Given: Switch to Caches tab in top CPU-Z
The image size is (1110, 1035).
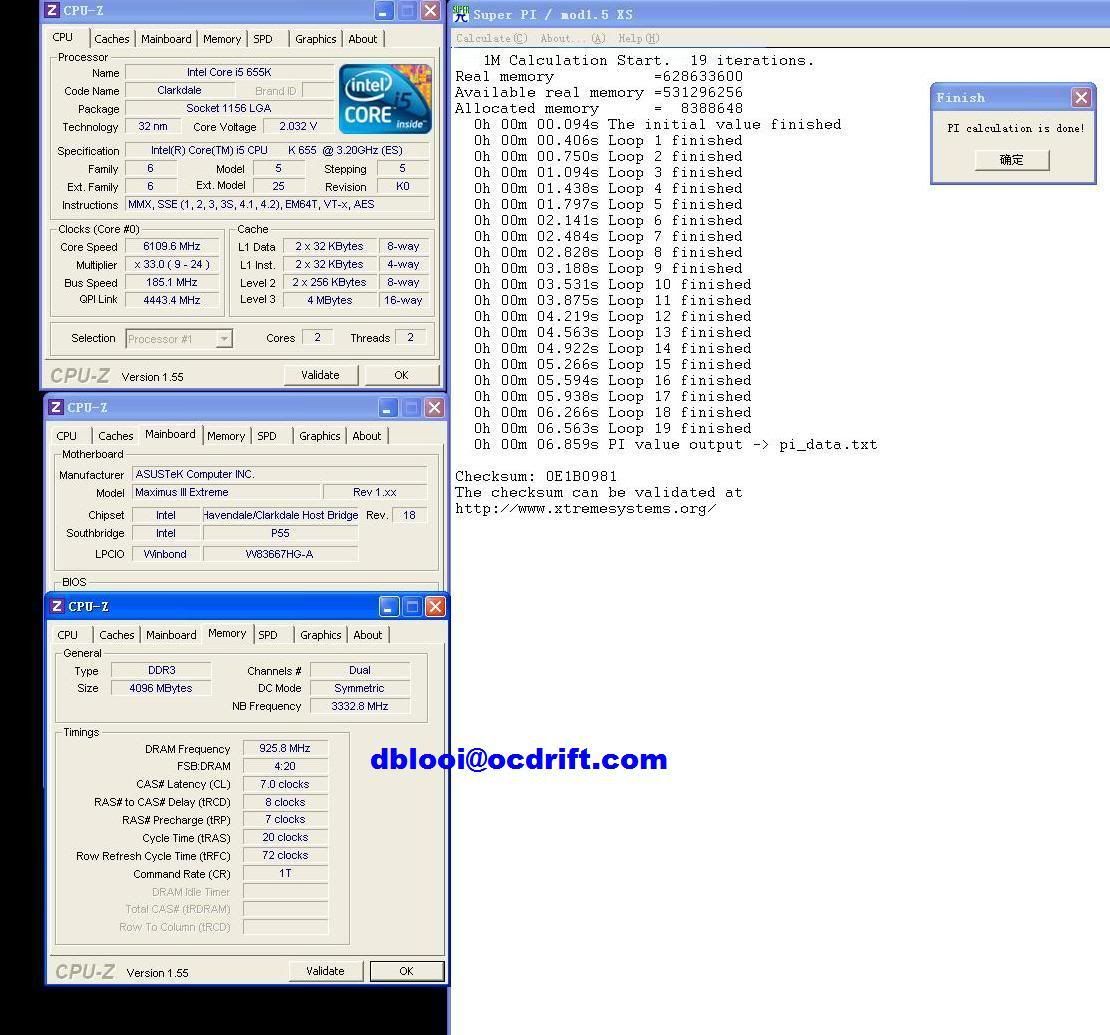Looking at the screenshot, I should tap(112, 39).
